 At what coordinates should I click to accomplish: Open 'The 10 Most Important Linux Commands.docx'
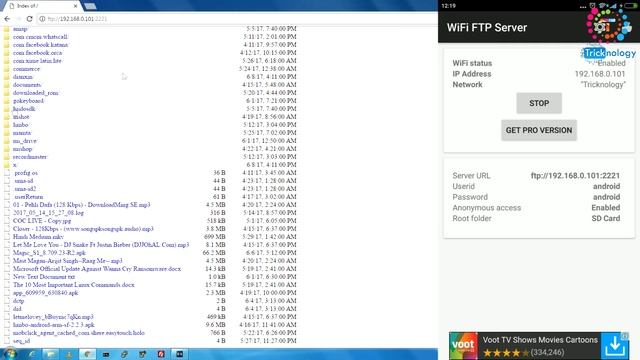[x=73, y=285]
